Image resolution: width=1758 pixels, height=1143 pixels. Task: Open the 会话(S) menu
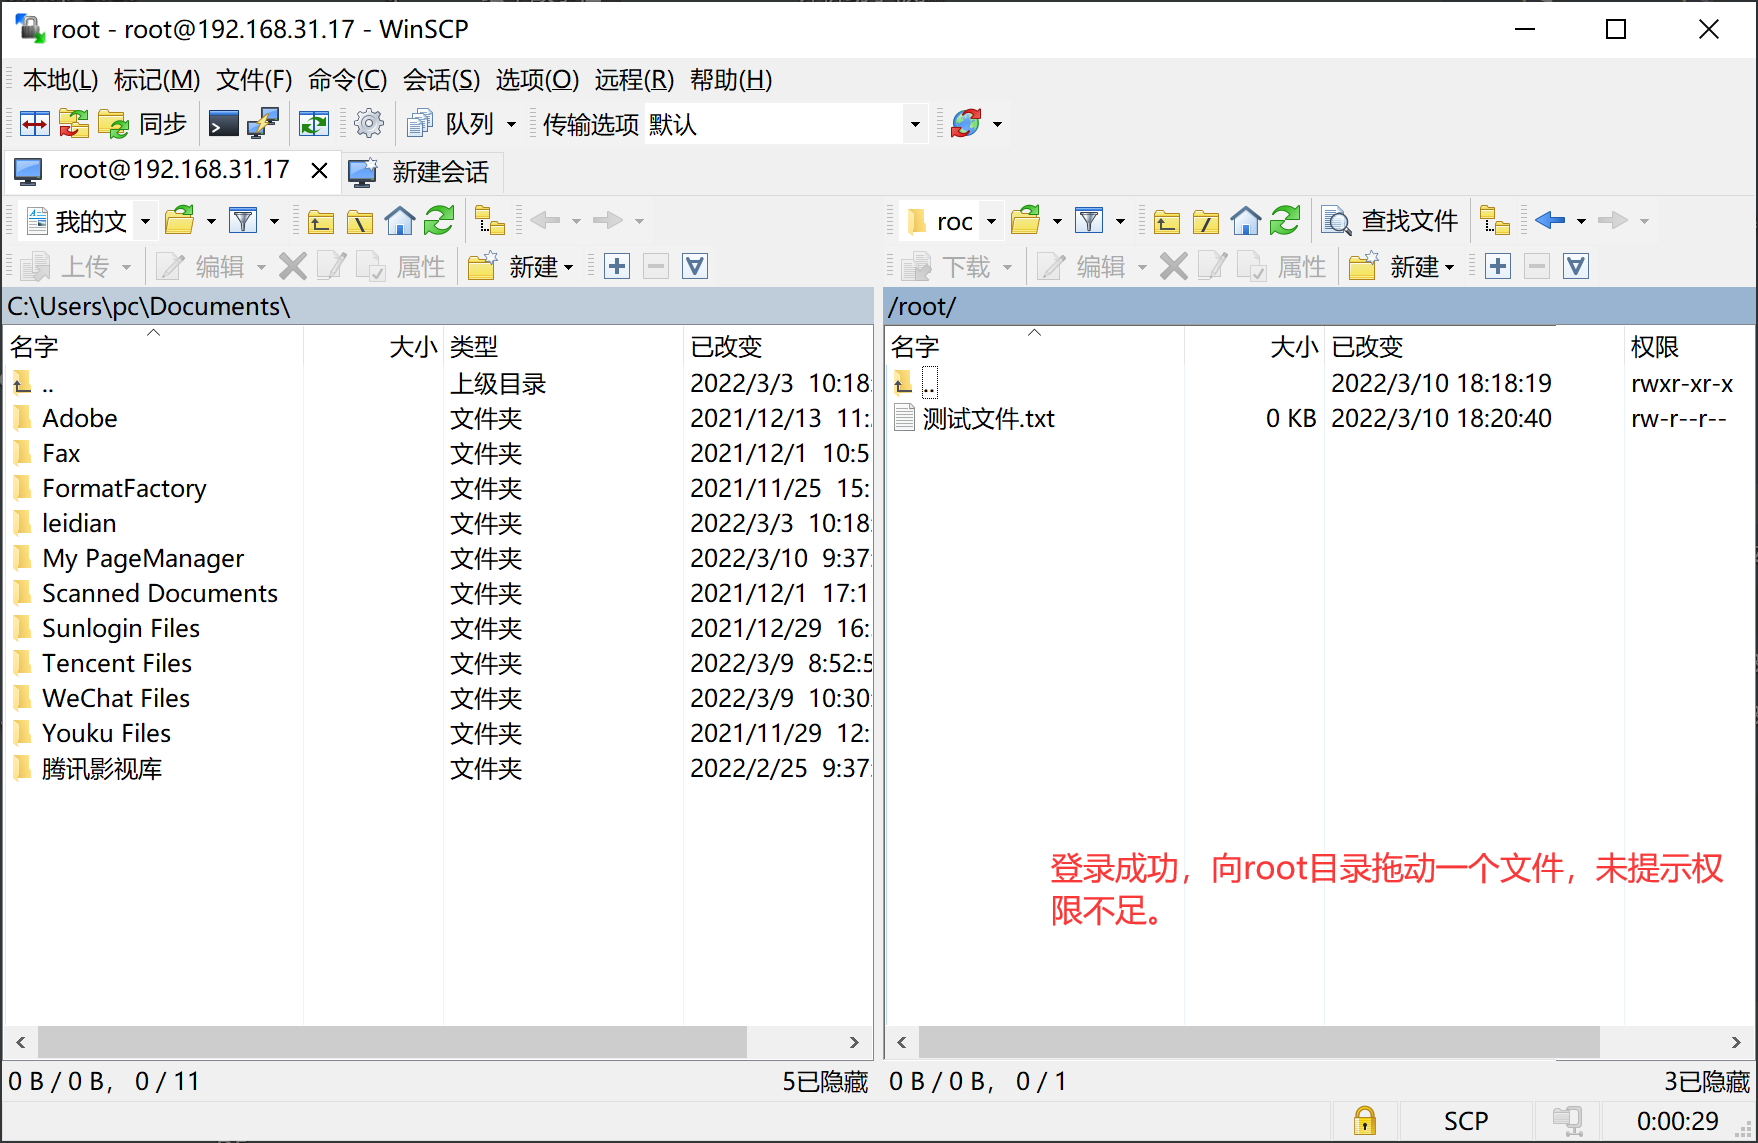(441, 80)
